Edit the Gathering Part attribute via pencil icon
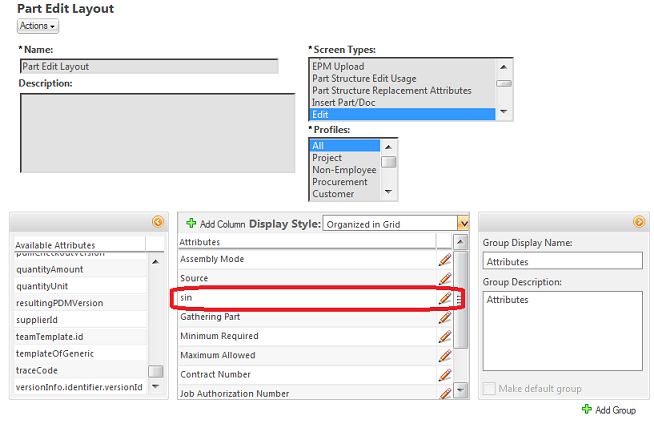 [x=445, y=317]
